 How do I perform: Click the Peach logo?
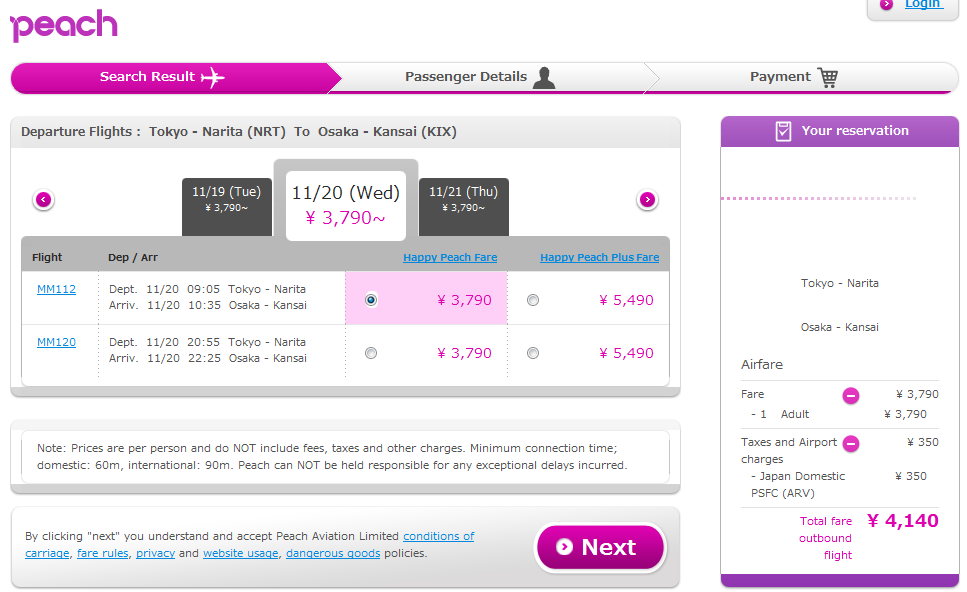(63, 25)
